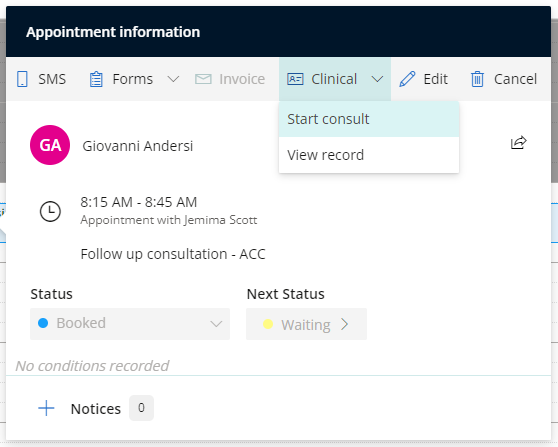Click the Notices count badge
This screenshot has width=558, height=447.
point(141,408)
